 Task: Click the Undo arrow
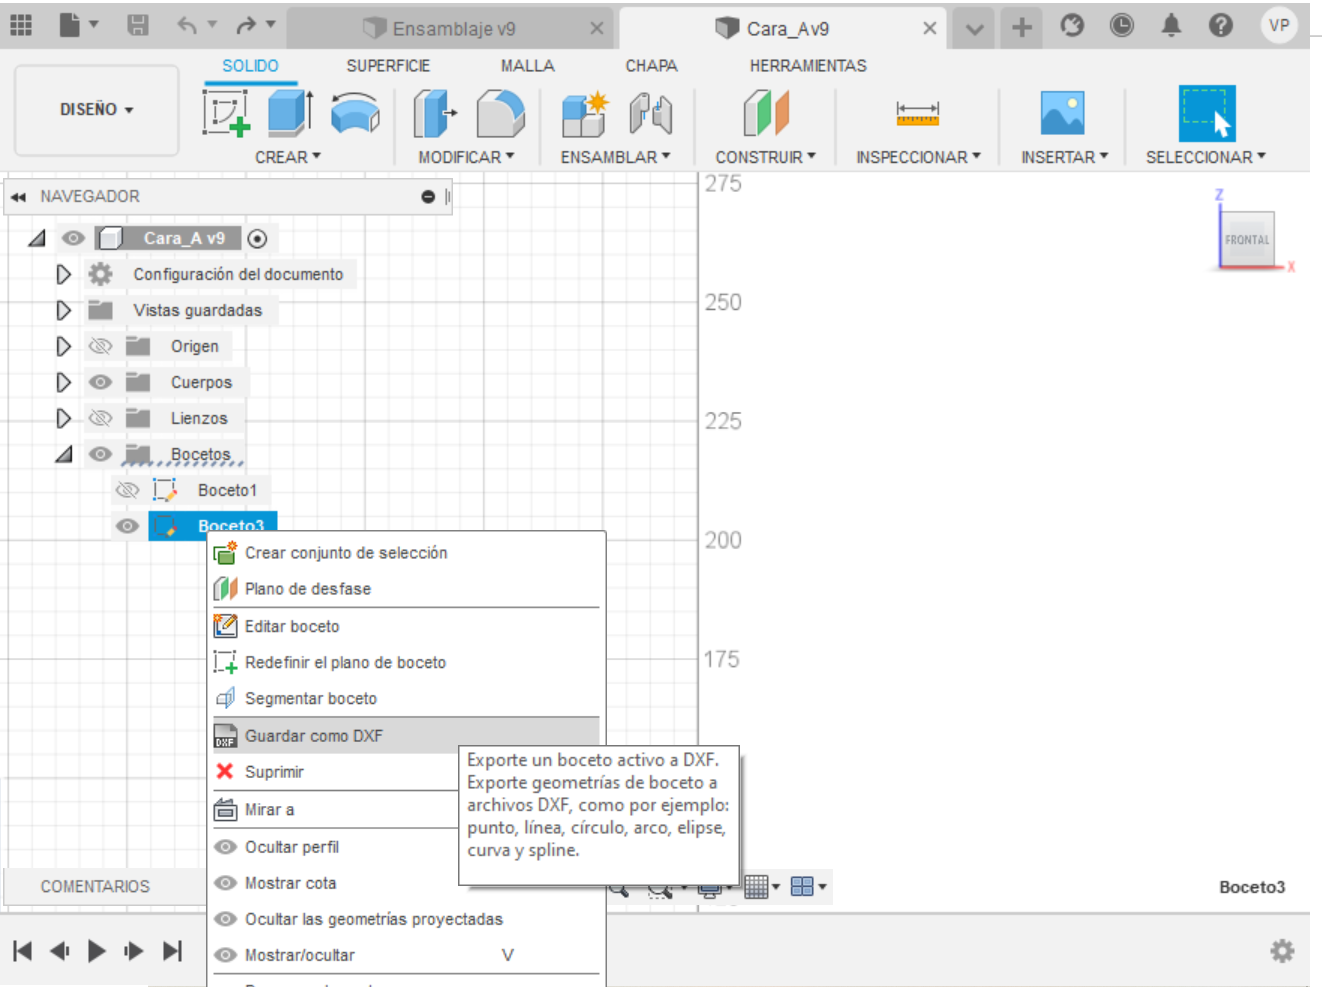coord(187,25)
